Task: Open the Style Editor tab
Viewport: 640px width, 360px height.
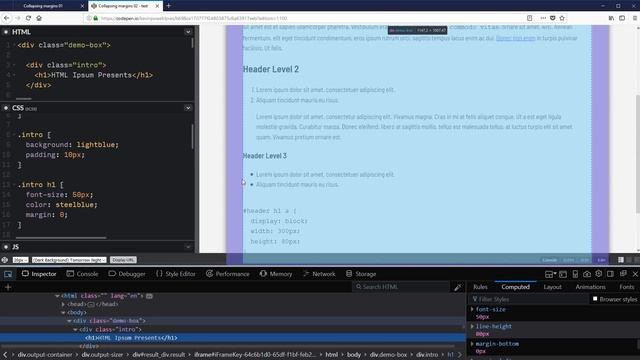Action: [176, 274]
